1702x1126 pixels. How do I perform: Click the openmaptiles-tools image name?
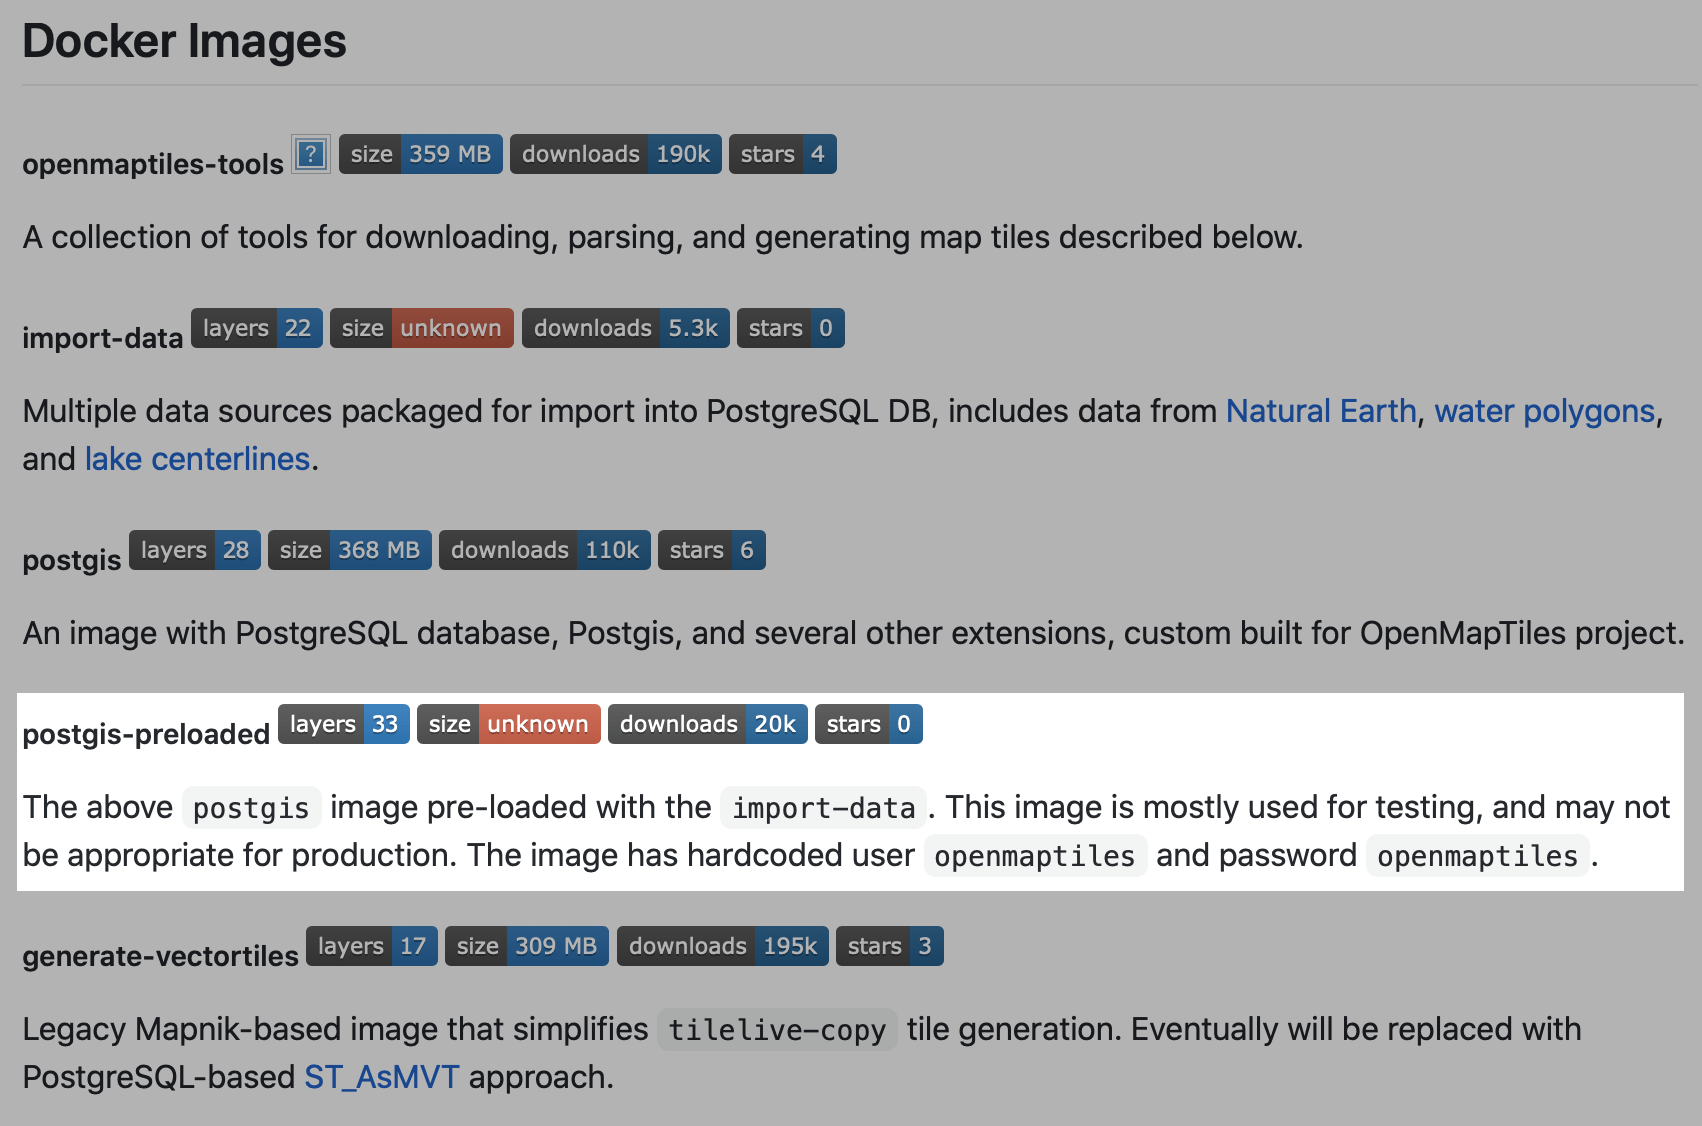coord(153,164)
